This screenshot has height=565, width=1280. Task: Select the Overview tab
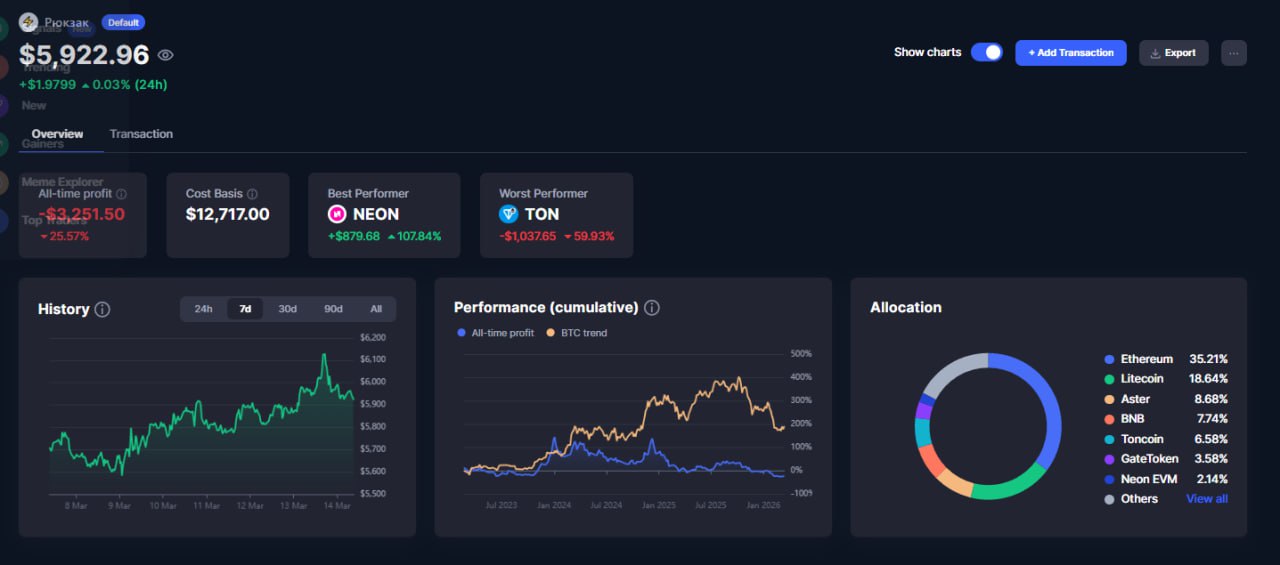click(x=57, y=134)
